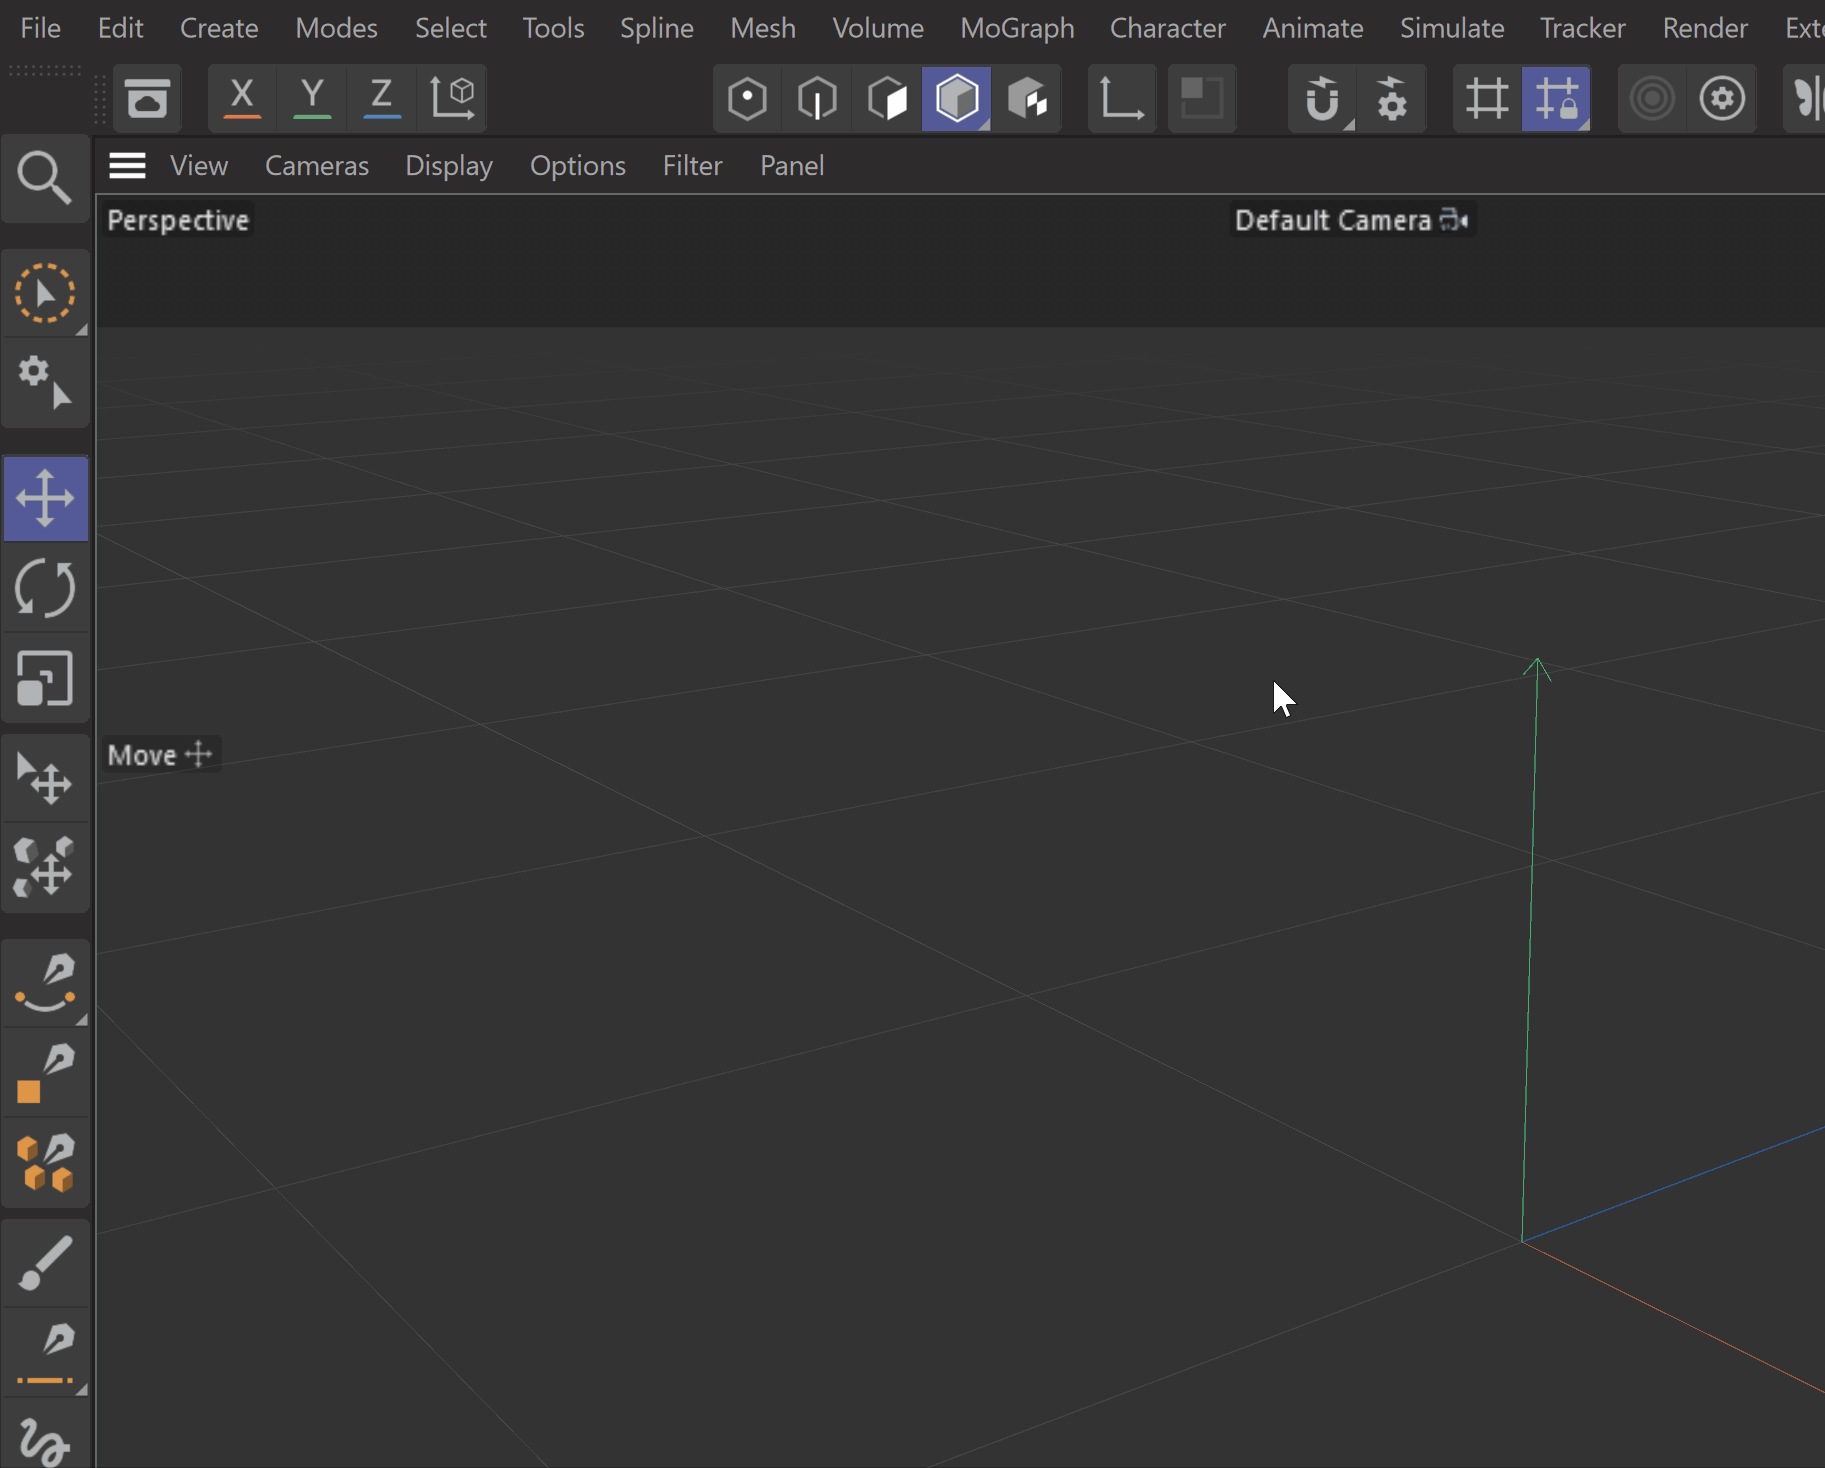The image size is (1825, 1468).
Task: Select the Scale tool
Action: pyautogui.click(x=45, y=679)
